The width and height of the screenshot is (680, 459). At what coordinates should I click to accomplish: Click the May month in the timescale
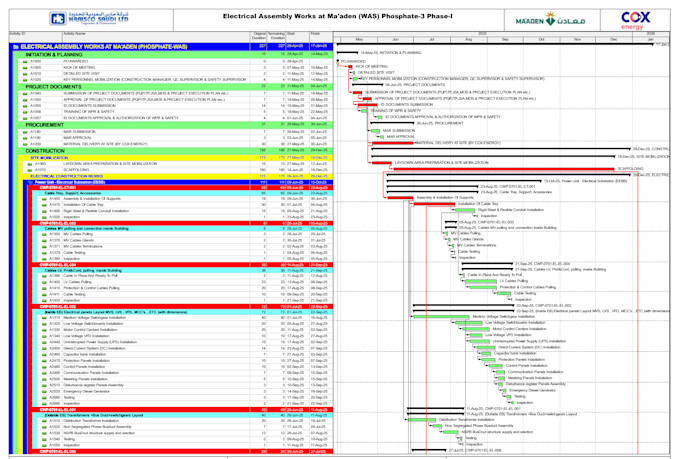[359, 39]
